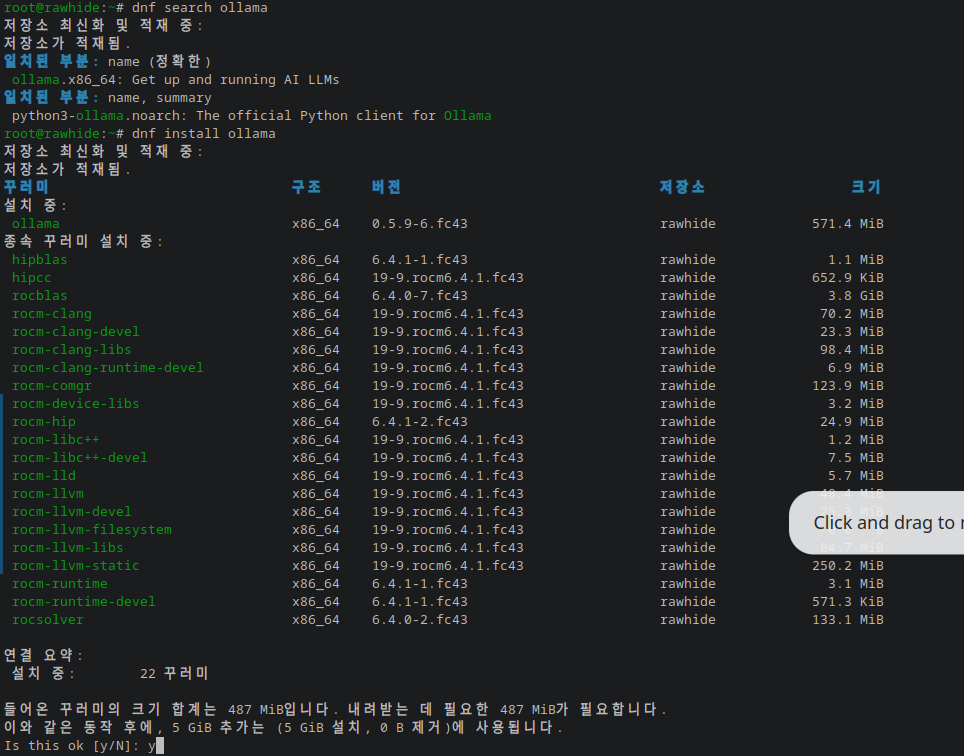
Task: Click the hipblas size "1.1 MiB"
Action: click(x=856, y=259)
